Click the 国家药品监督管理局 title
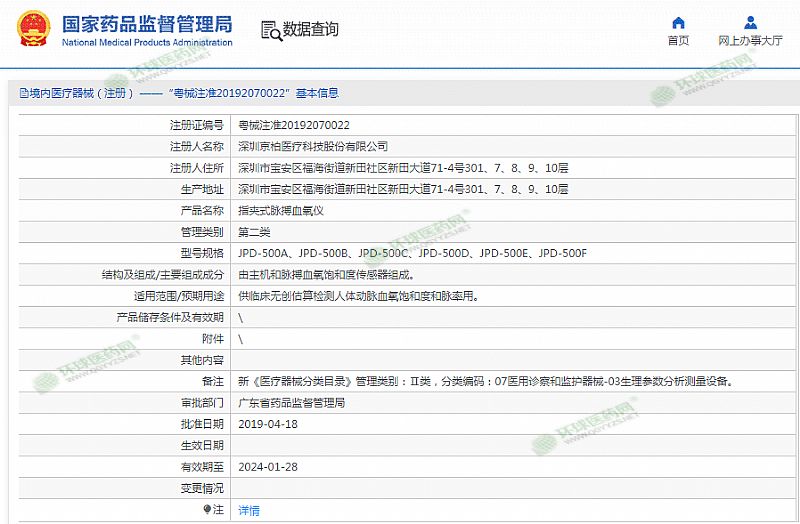Screen dimensions: 800x524 click(146, 23)
